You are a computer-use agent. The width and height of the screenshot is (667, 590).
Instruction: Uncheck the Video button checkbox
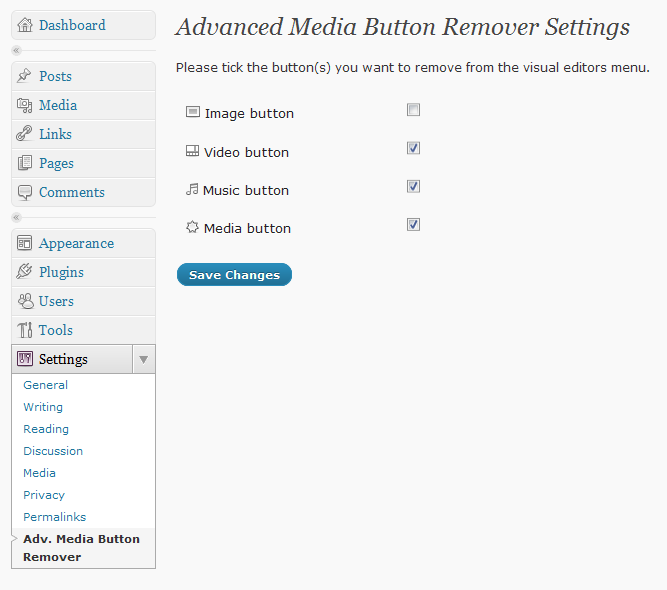click(x=413, y=148)
